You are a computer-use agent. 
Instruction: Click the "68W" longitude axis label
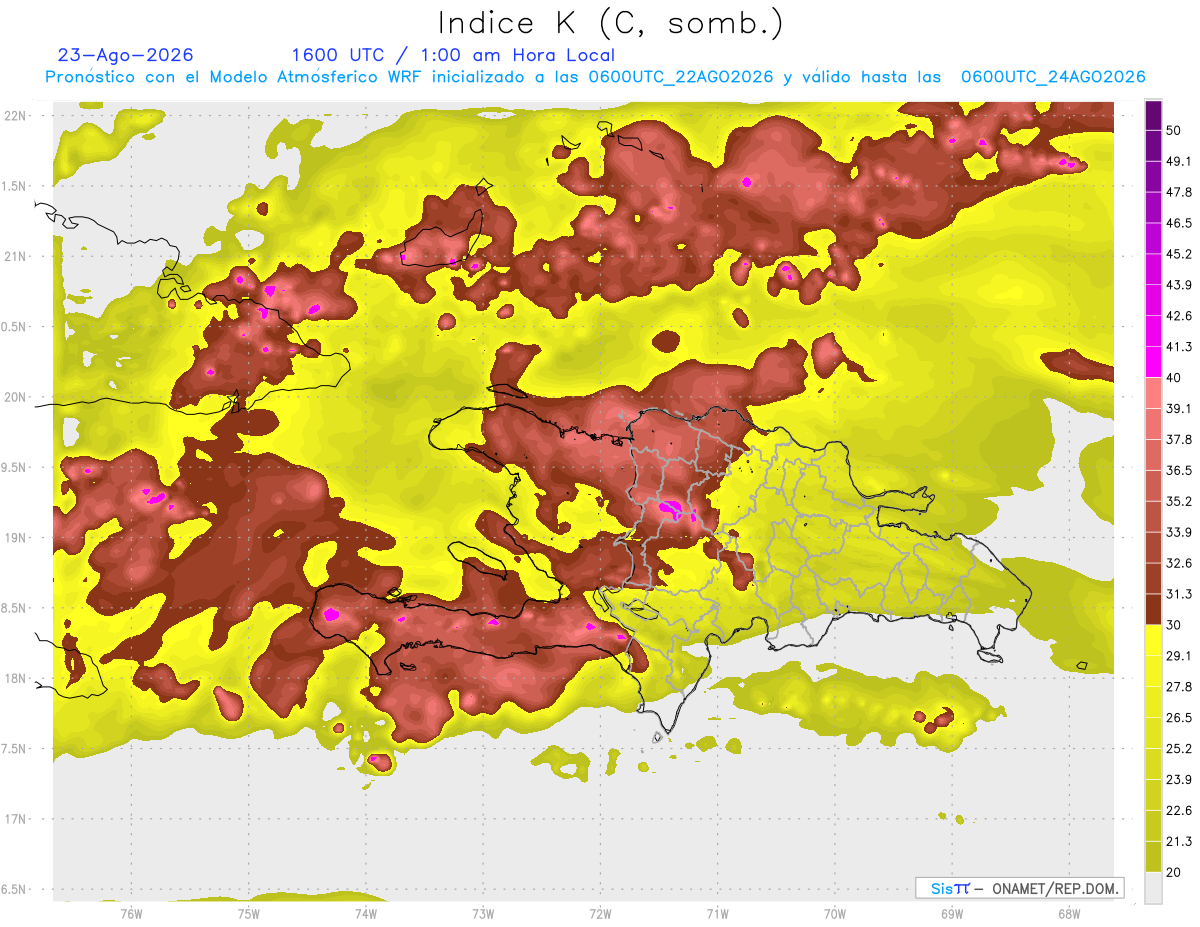pos(1069,913)
